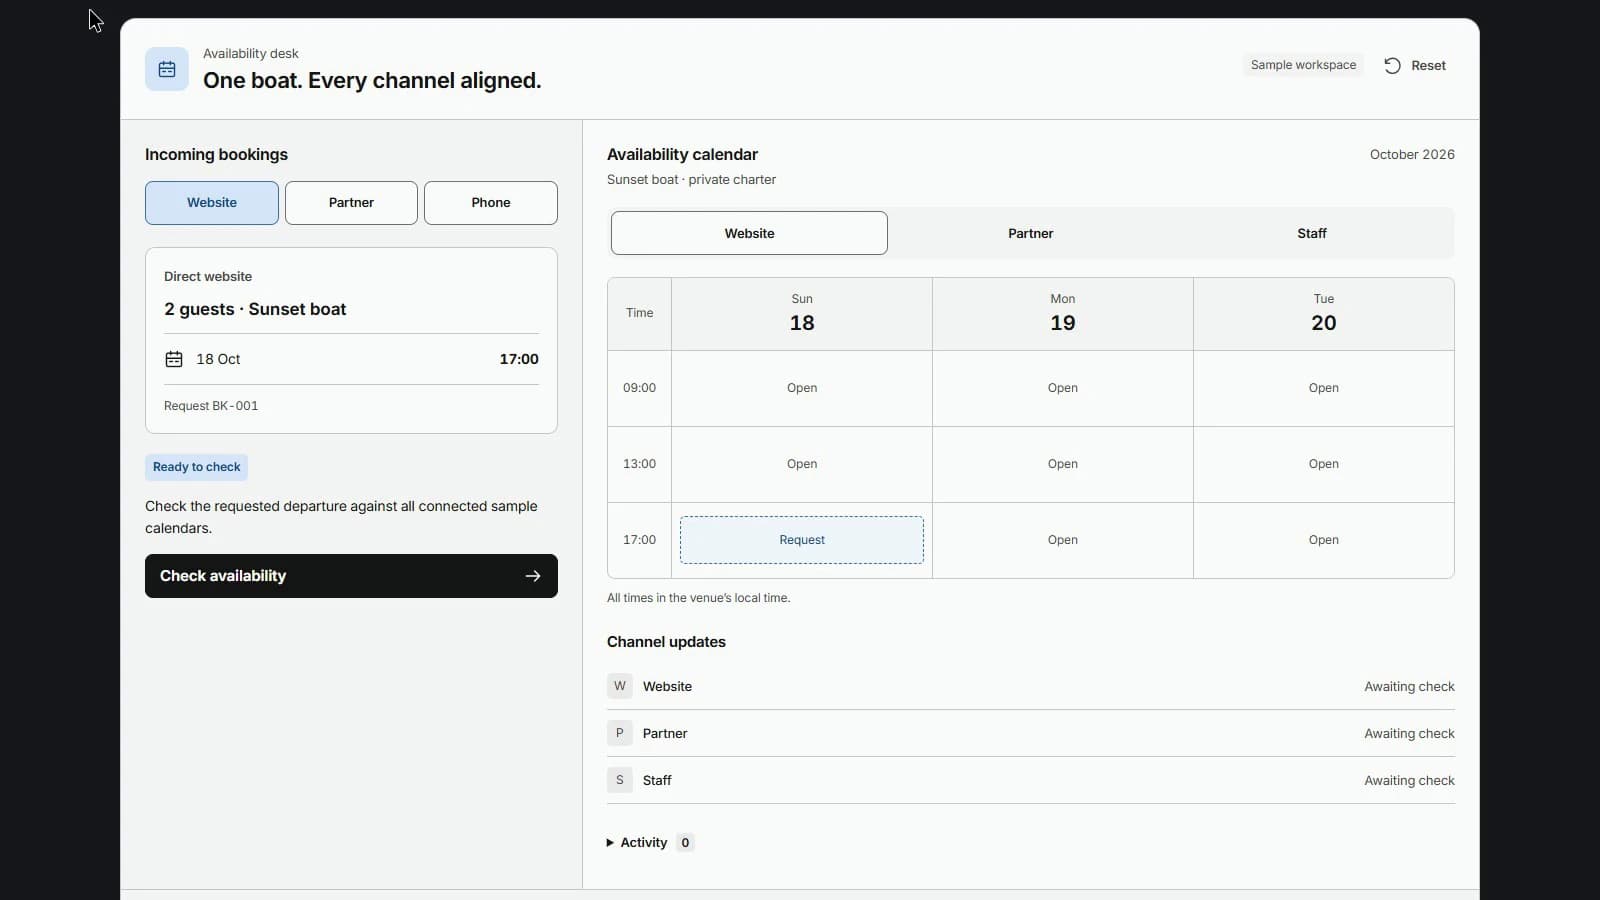Viewport: 1600px width, 900px height.
Task: Click the Open slot Tue 20 at 13:00
Action: click(1324, 464)
